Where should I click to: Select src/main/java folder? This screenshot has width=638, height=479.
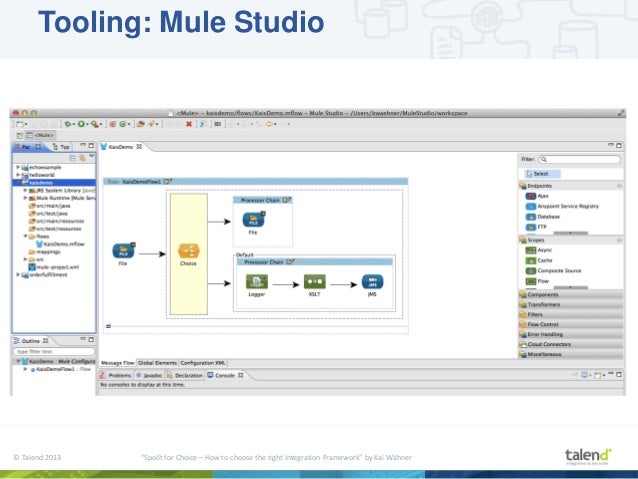49,206
